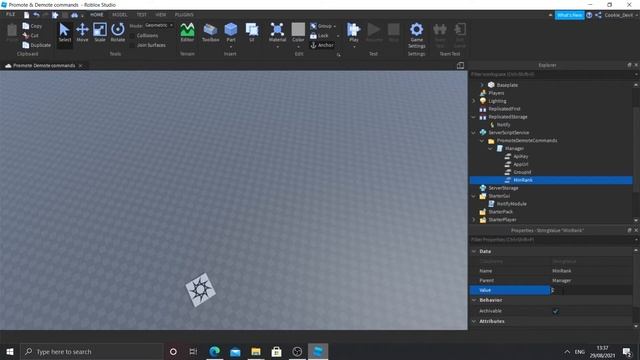This screenshot has height=360, width=640.
Task: Open the UI insert tool
Action: 252,32
